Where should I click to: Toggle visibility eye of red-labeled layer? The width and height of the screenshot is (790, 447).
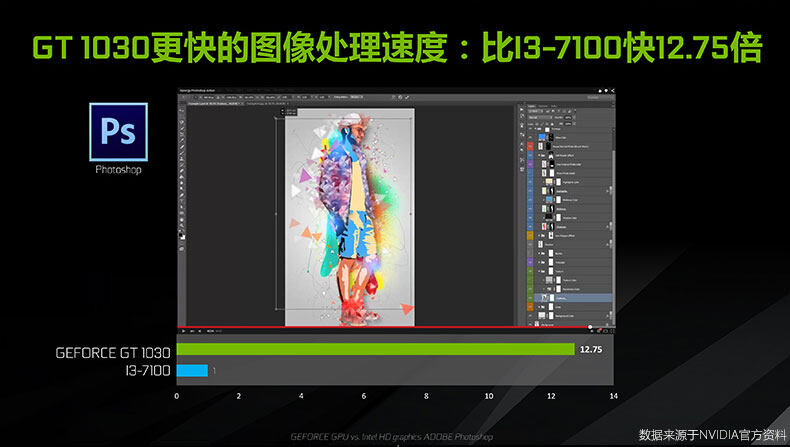[x=530, y=146]
